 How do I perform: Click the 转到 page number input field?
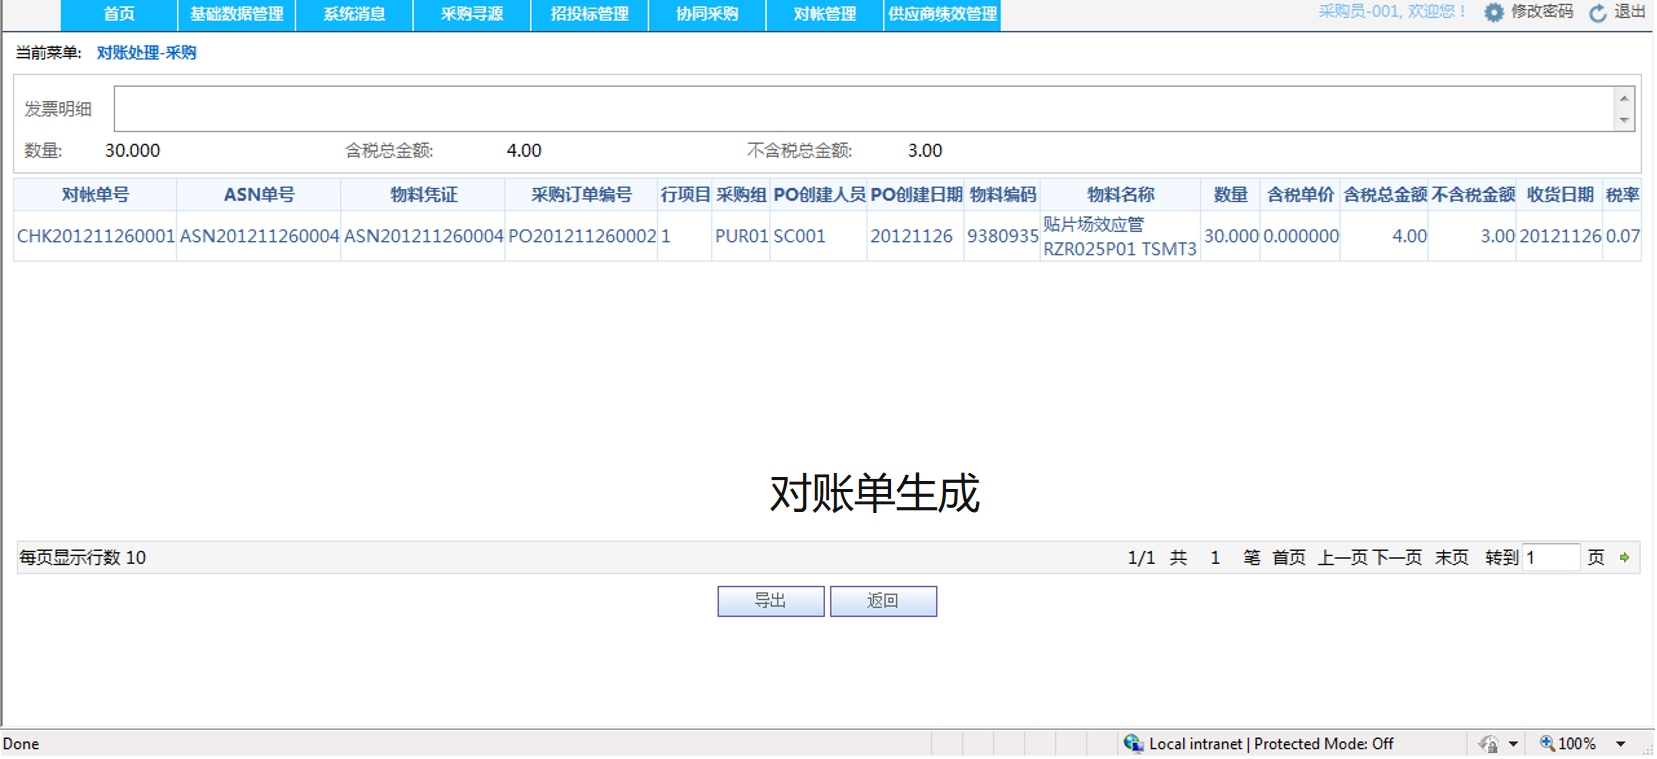click(x=1550, y=558)
